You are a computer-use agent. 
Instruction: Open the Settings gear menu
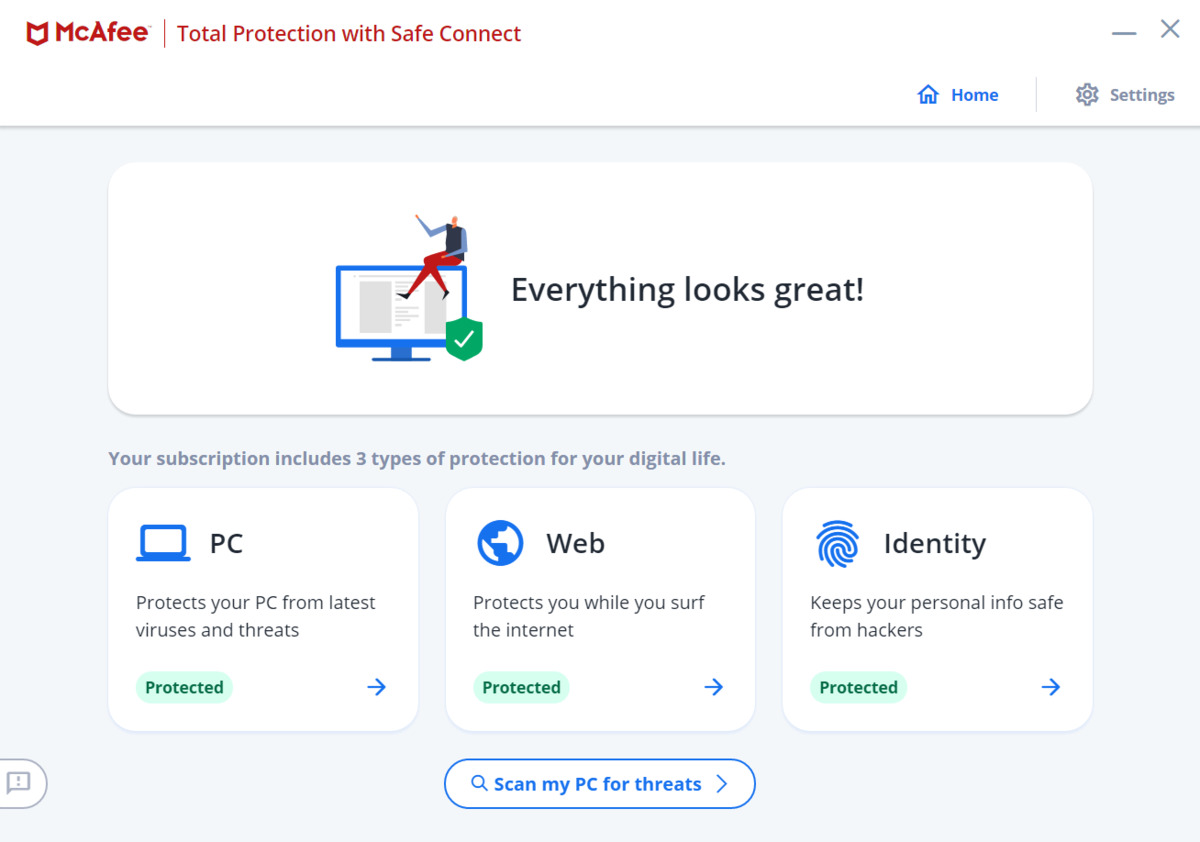click(1125, 95)
